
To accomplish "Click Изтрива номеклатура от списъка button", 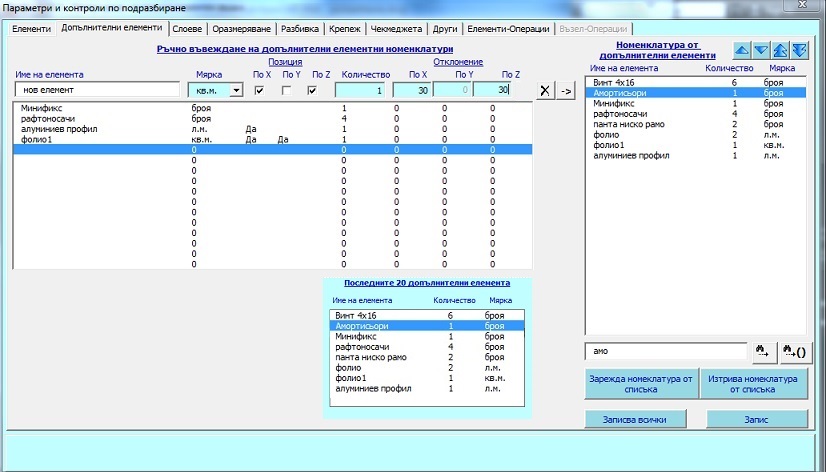I will pos(753,384).
